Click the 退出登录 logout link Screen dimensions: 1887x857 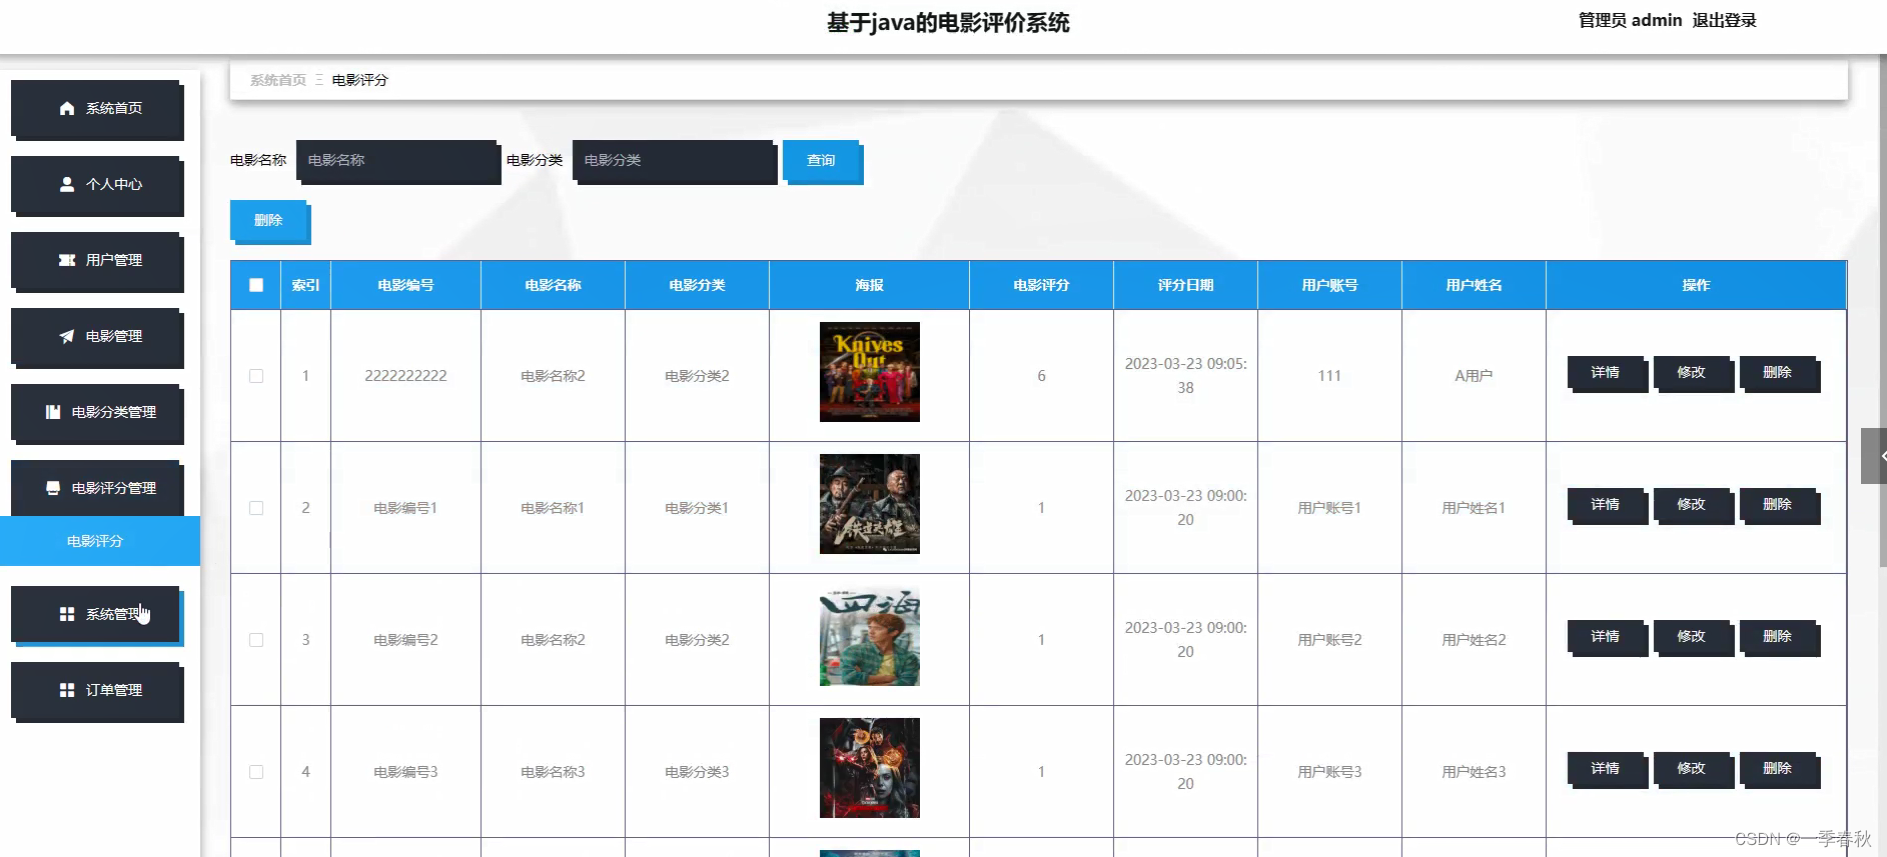(x=1724, y=20)
